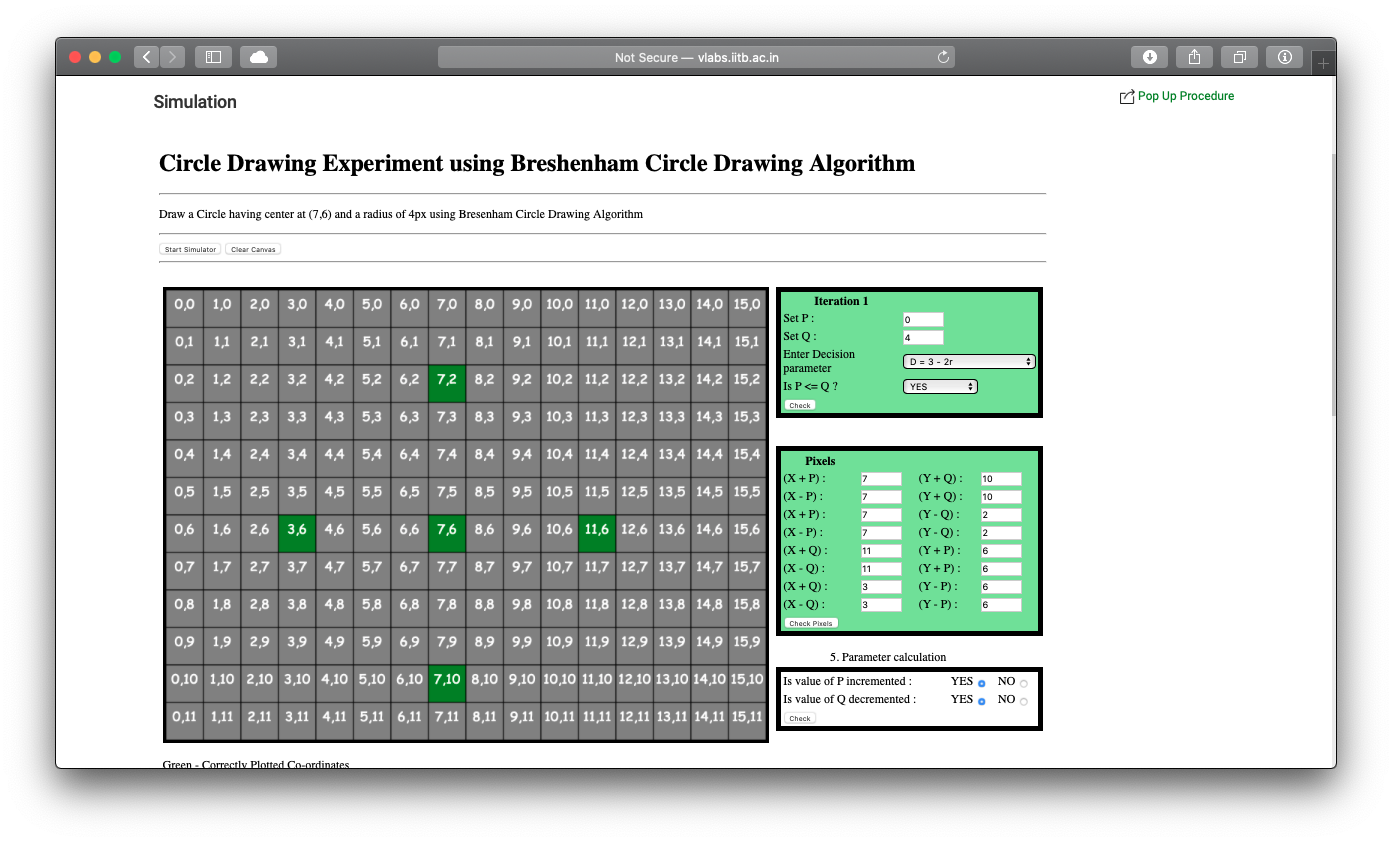Click the Safari address bar
Image resolution: width=1392 pixels, height=842 pixels.
pyautogui.click(x=696, y=57)
